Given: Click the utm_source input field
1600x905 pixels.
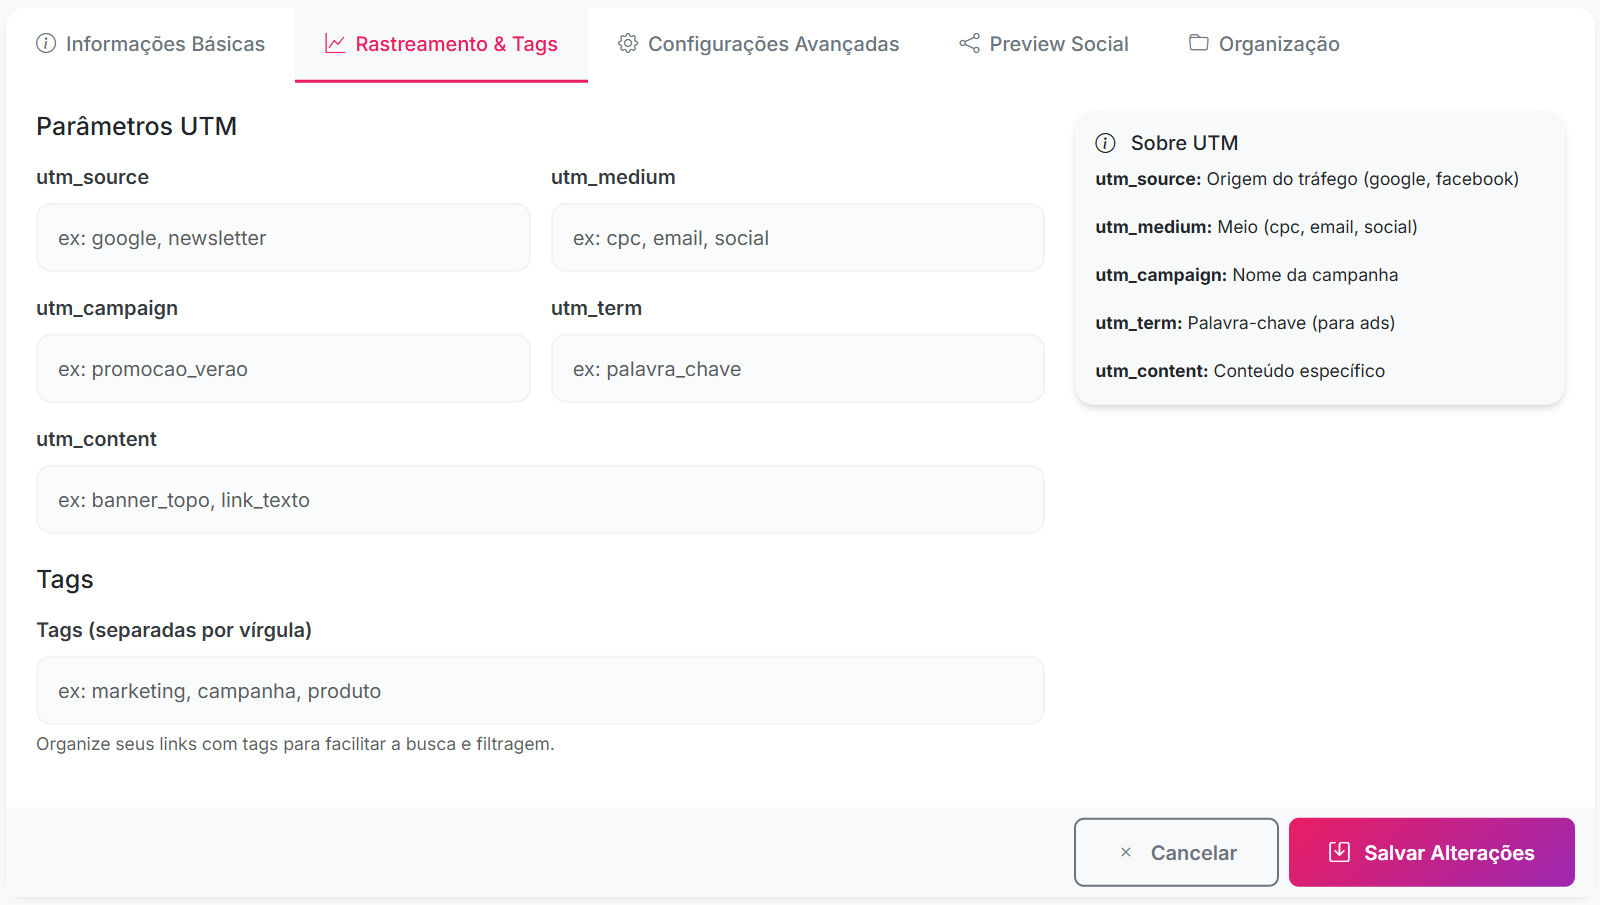Looking at the screenshot, I should 283,237.
